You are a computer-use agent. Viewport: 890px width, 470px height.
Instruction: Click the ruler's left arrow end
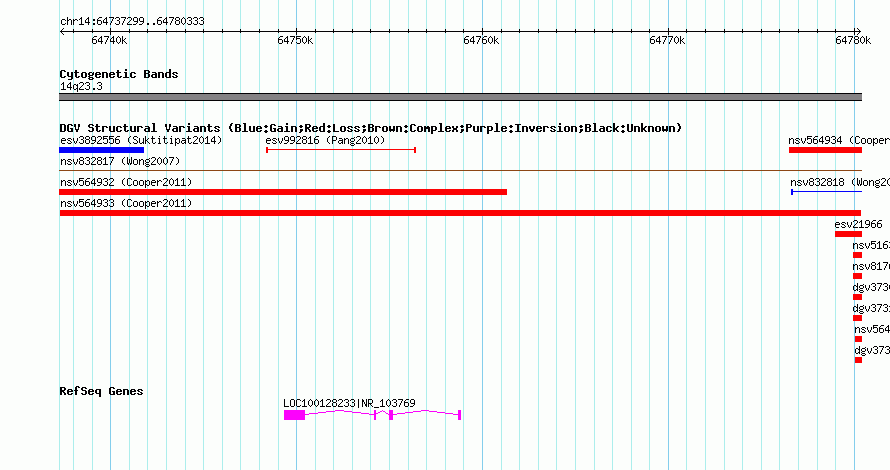[62, 32]
